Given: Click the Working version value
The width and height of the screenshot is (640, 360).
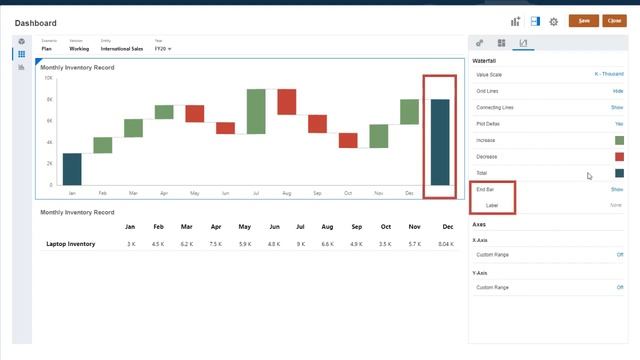Looking at the screenshot, I should [x=79, y=49].
